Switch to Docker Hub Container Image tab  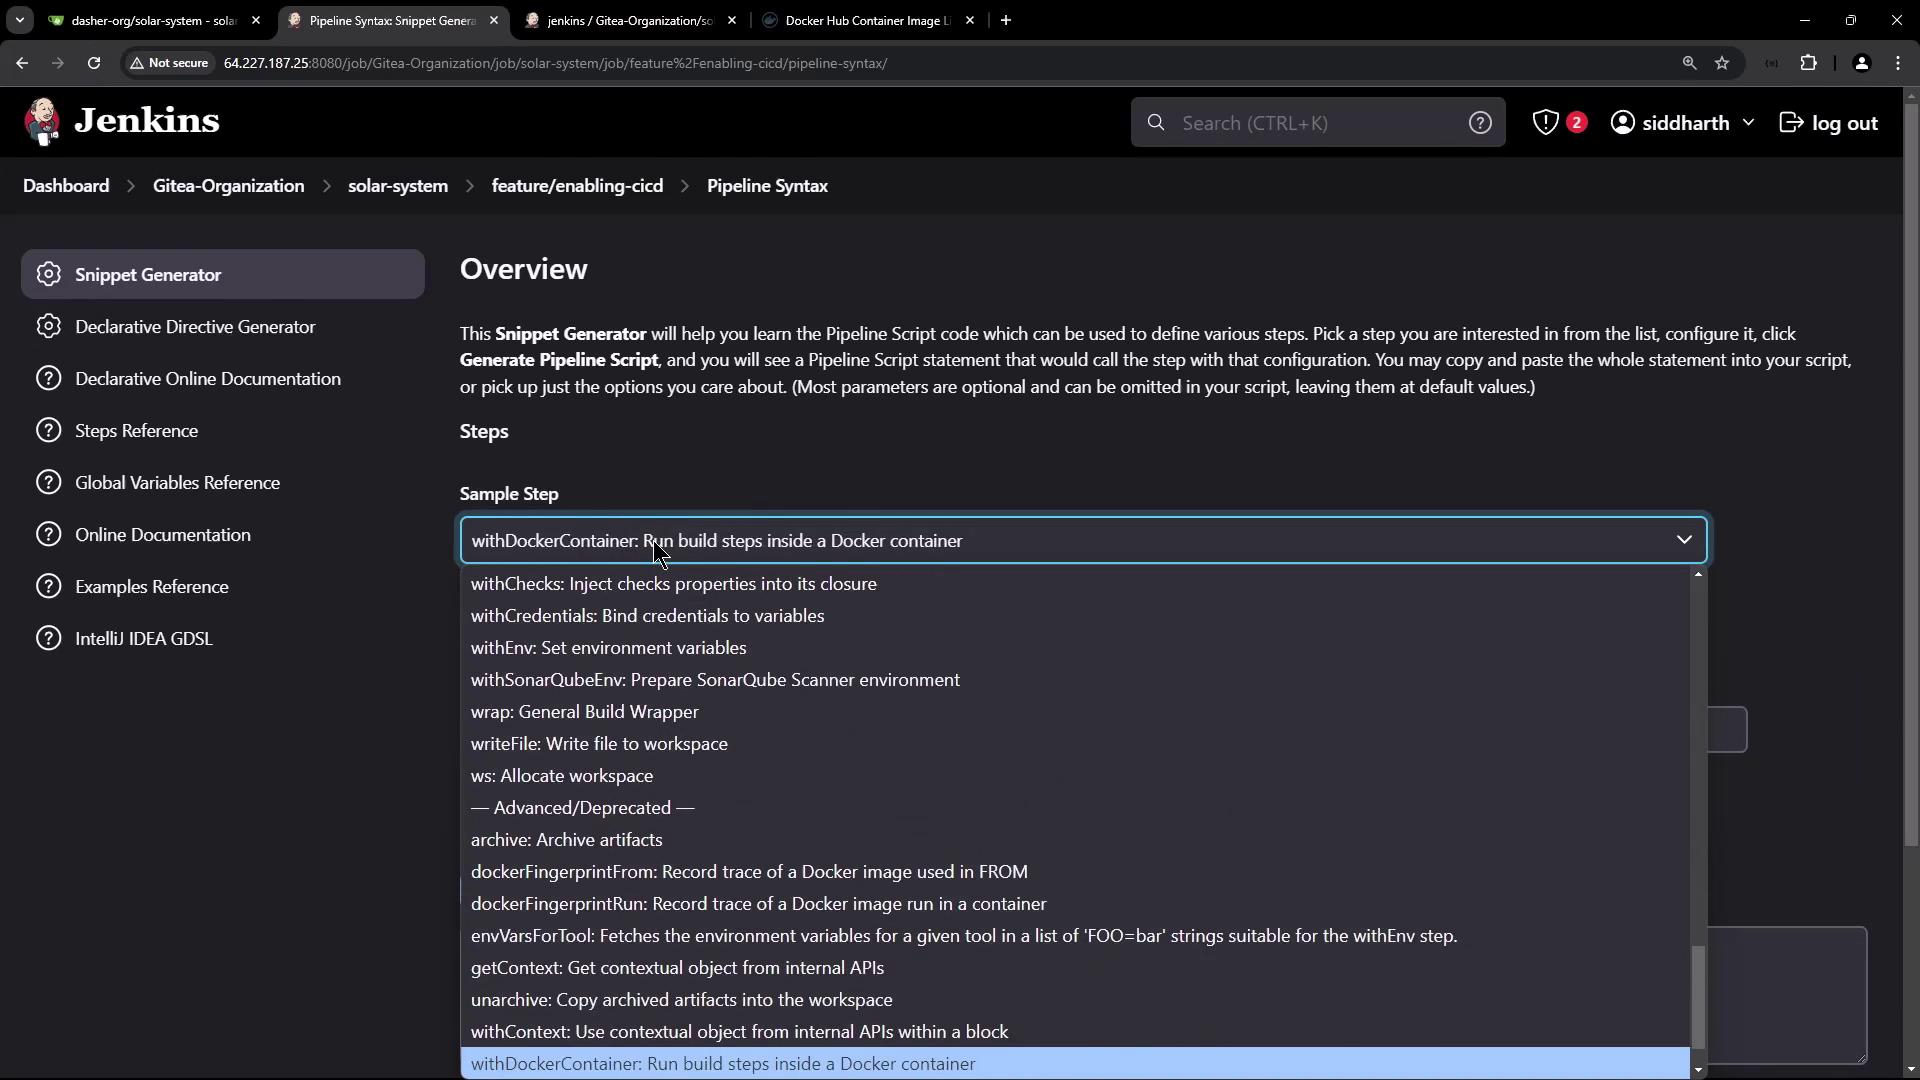point(866,20)
